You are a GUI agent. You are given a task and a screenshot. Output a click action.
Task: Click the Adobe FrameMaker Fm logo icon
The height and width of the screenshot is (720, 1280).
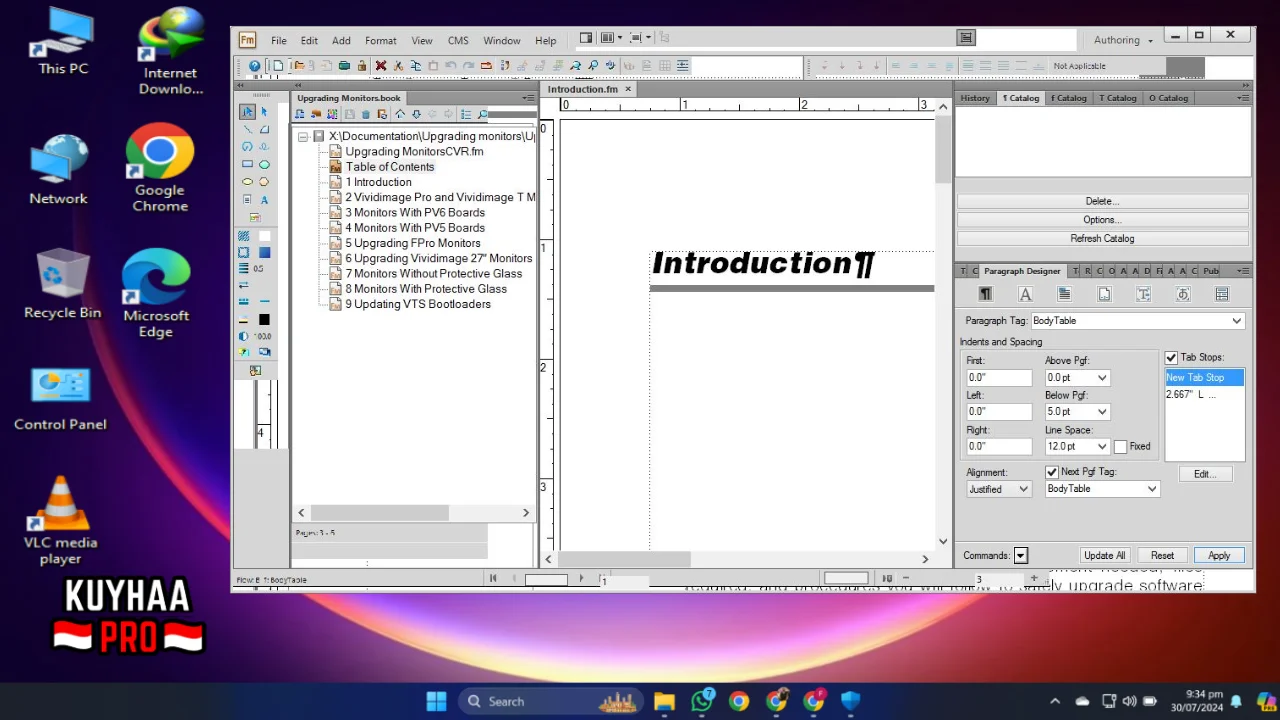click(247, 40)
